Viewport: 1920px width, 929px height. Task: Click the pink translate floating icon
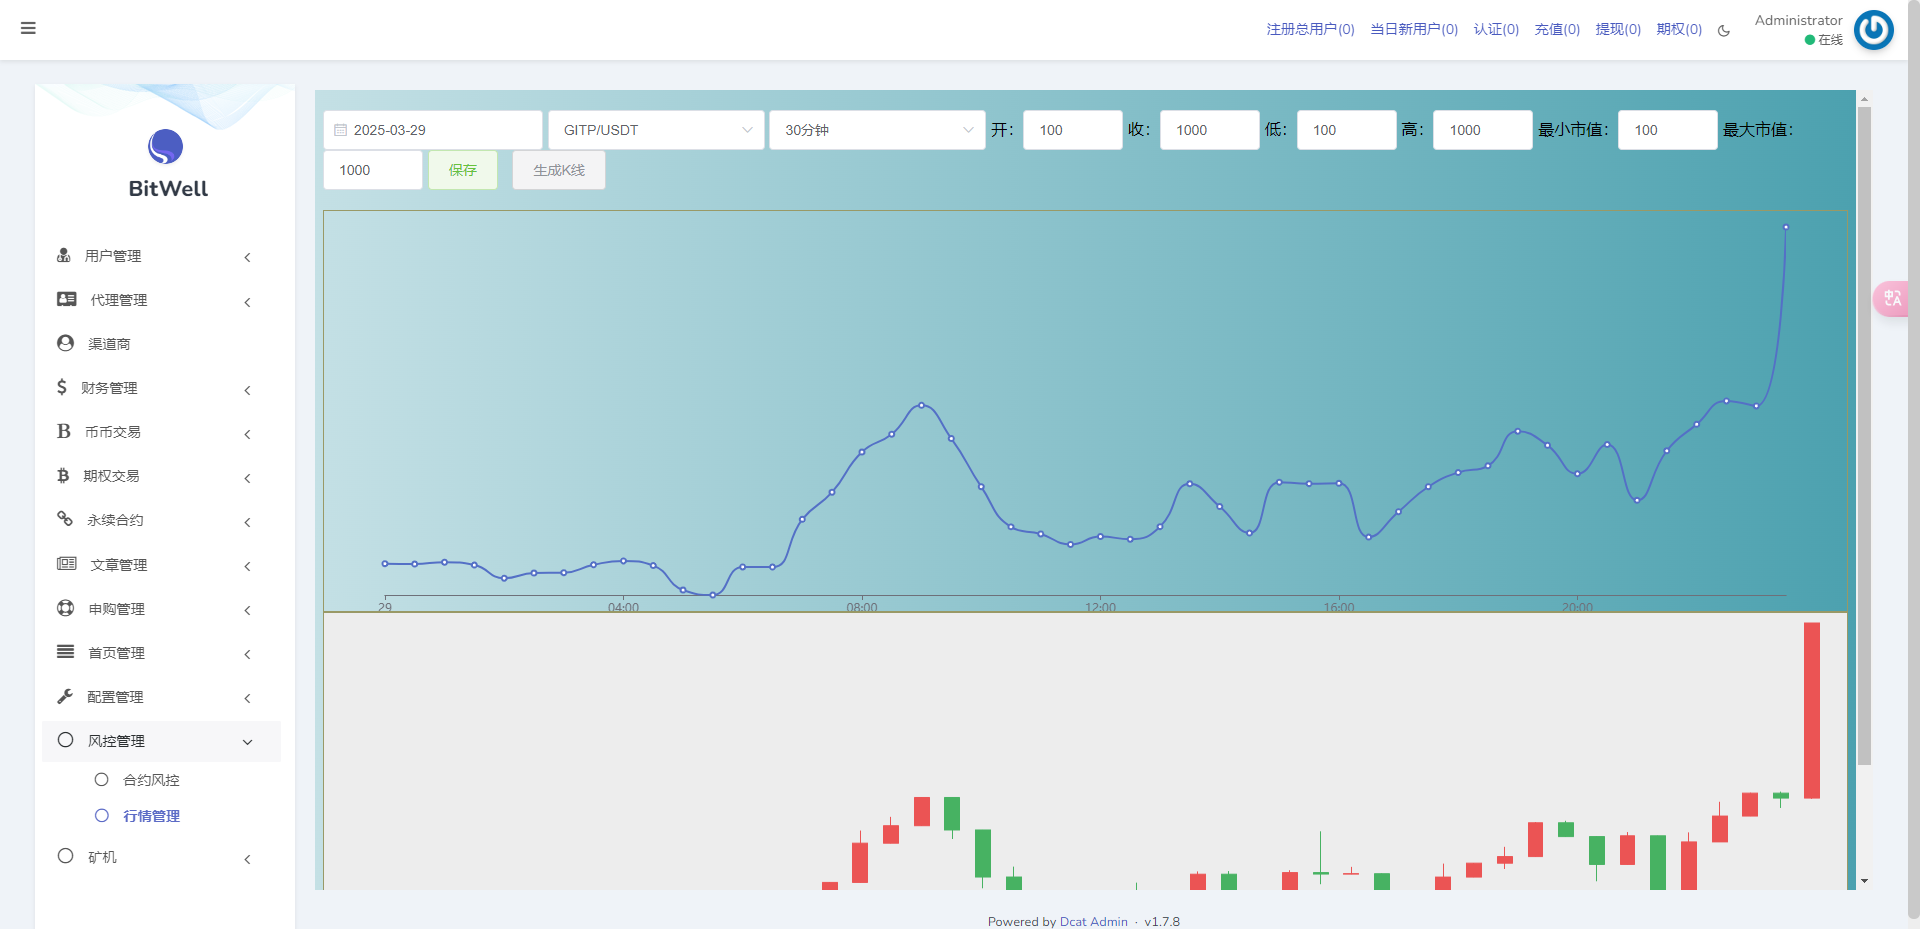click(1891, 298)
